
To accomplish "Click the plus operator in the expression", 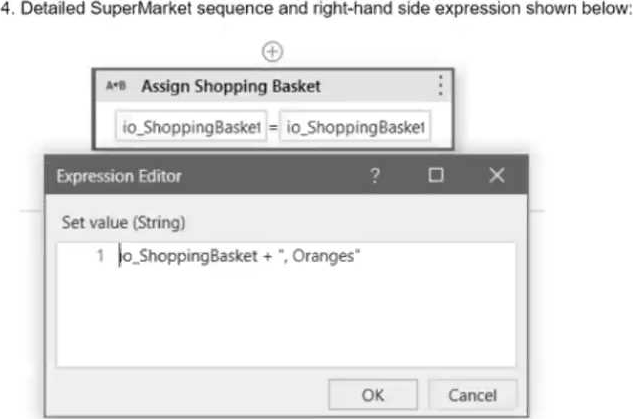I will [x=267, y=257].
